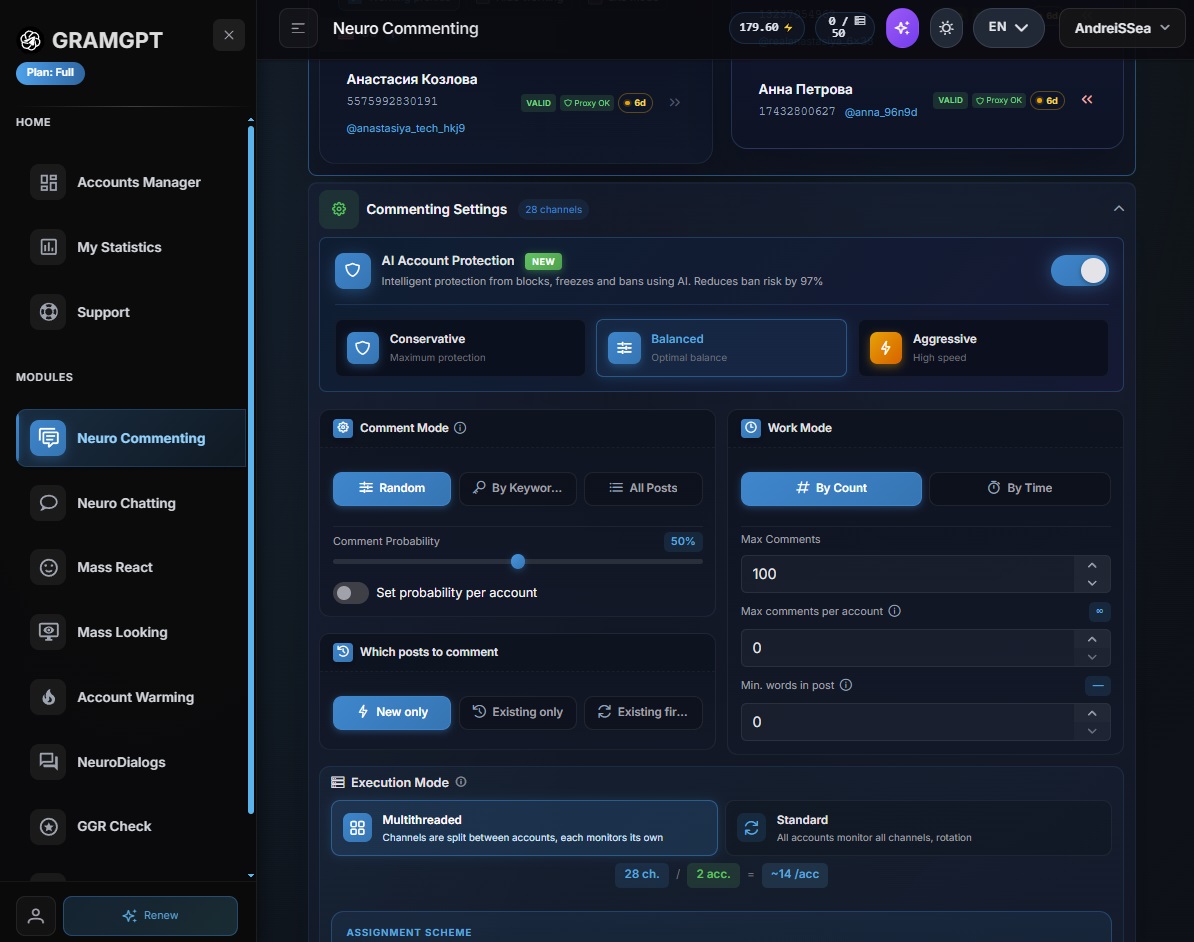
Task: Increase Max Comments with up arrow
Action: [1092, 565]
